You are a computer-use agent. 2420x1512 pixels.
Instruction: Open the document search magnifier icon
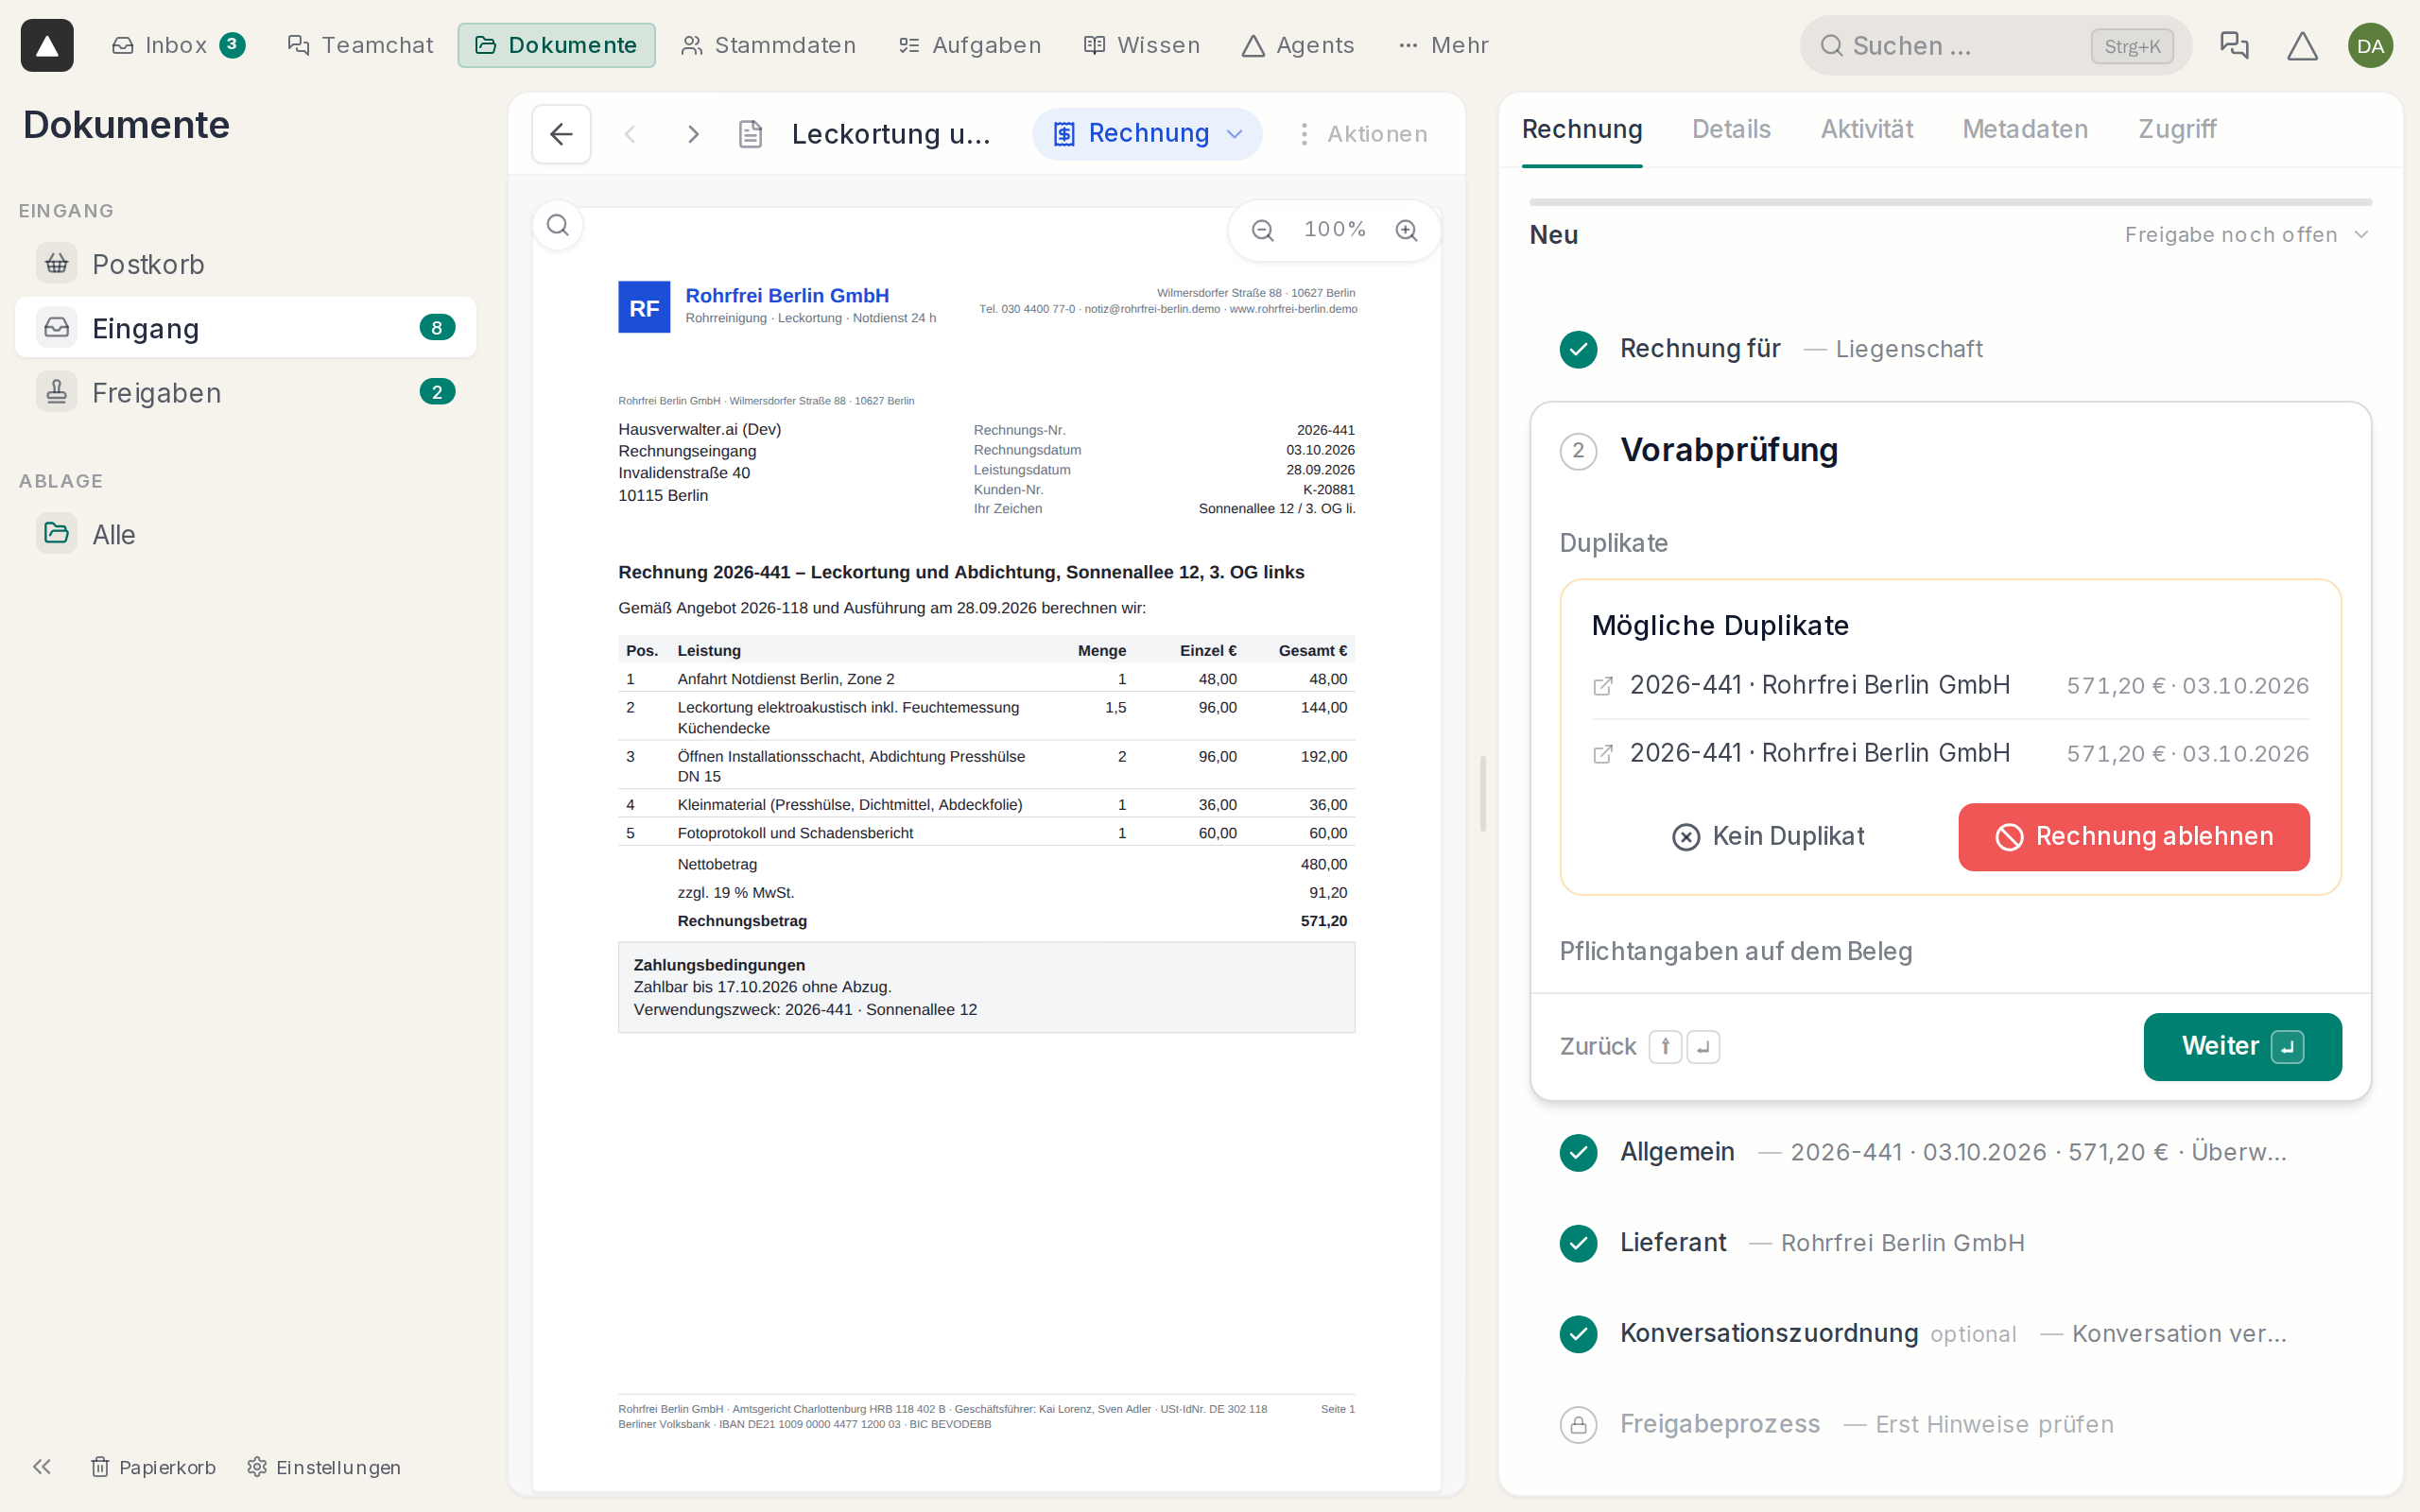coord(558,226)
